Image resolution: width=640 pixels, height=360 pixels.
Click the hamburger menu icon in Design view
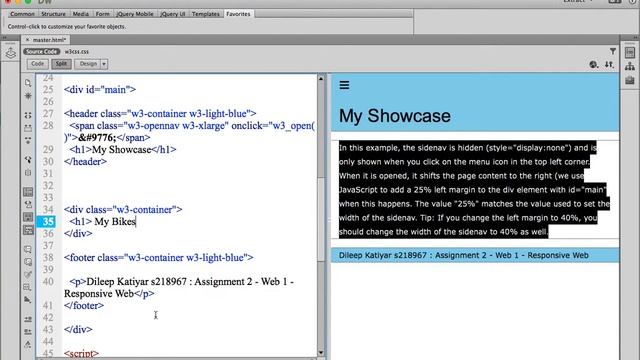(344, 85)
